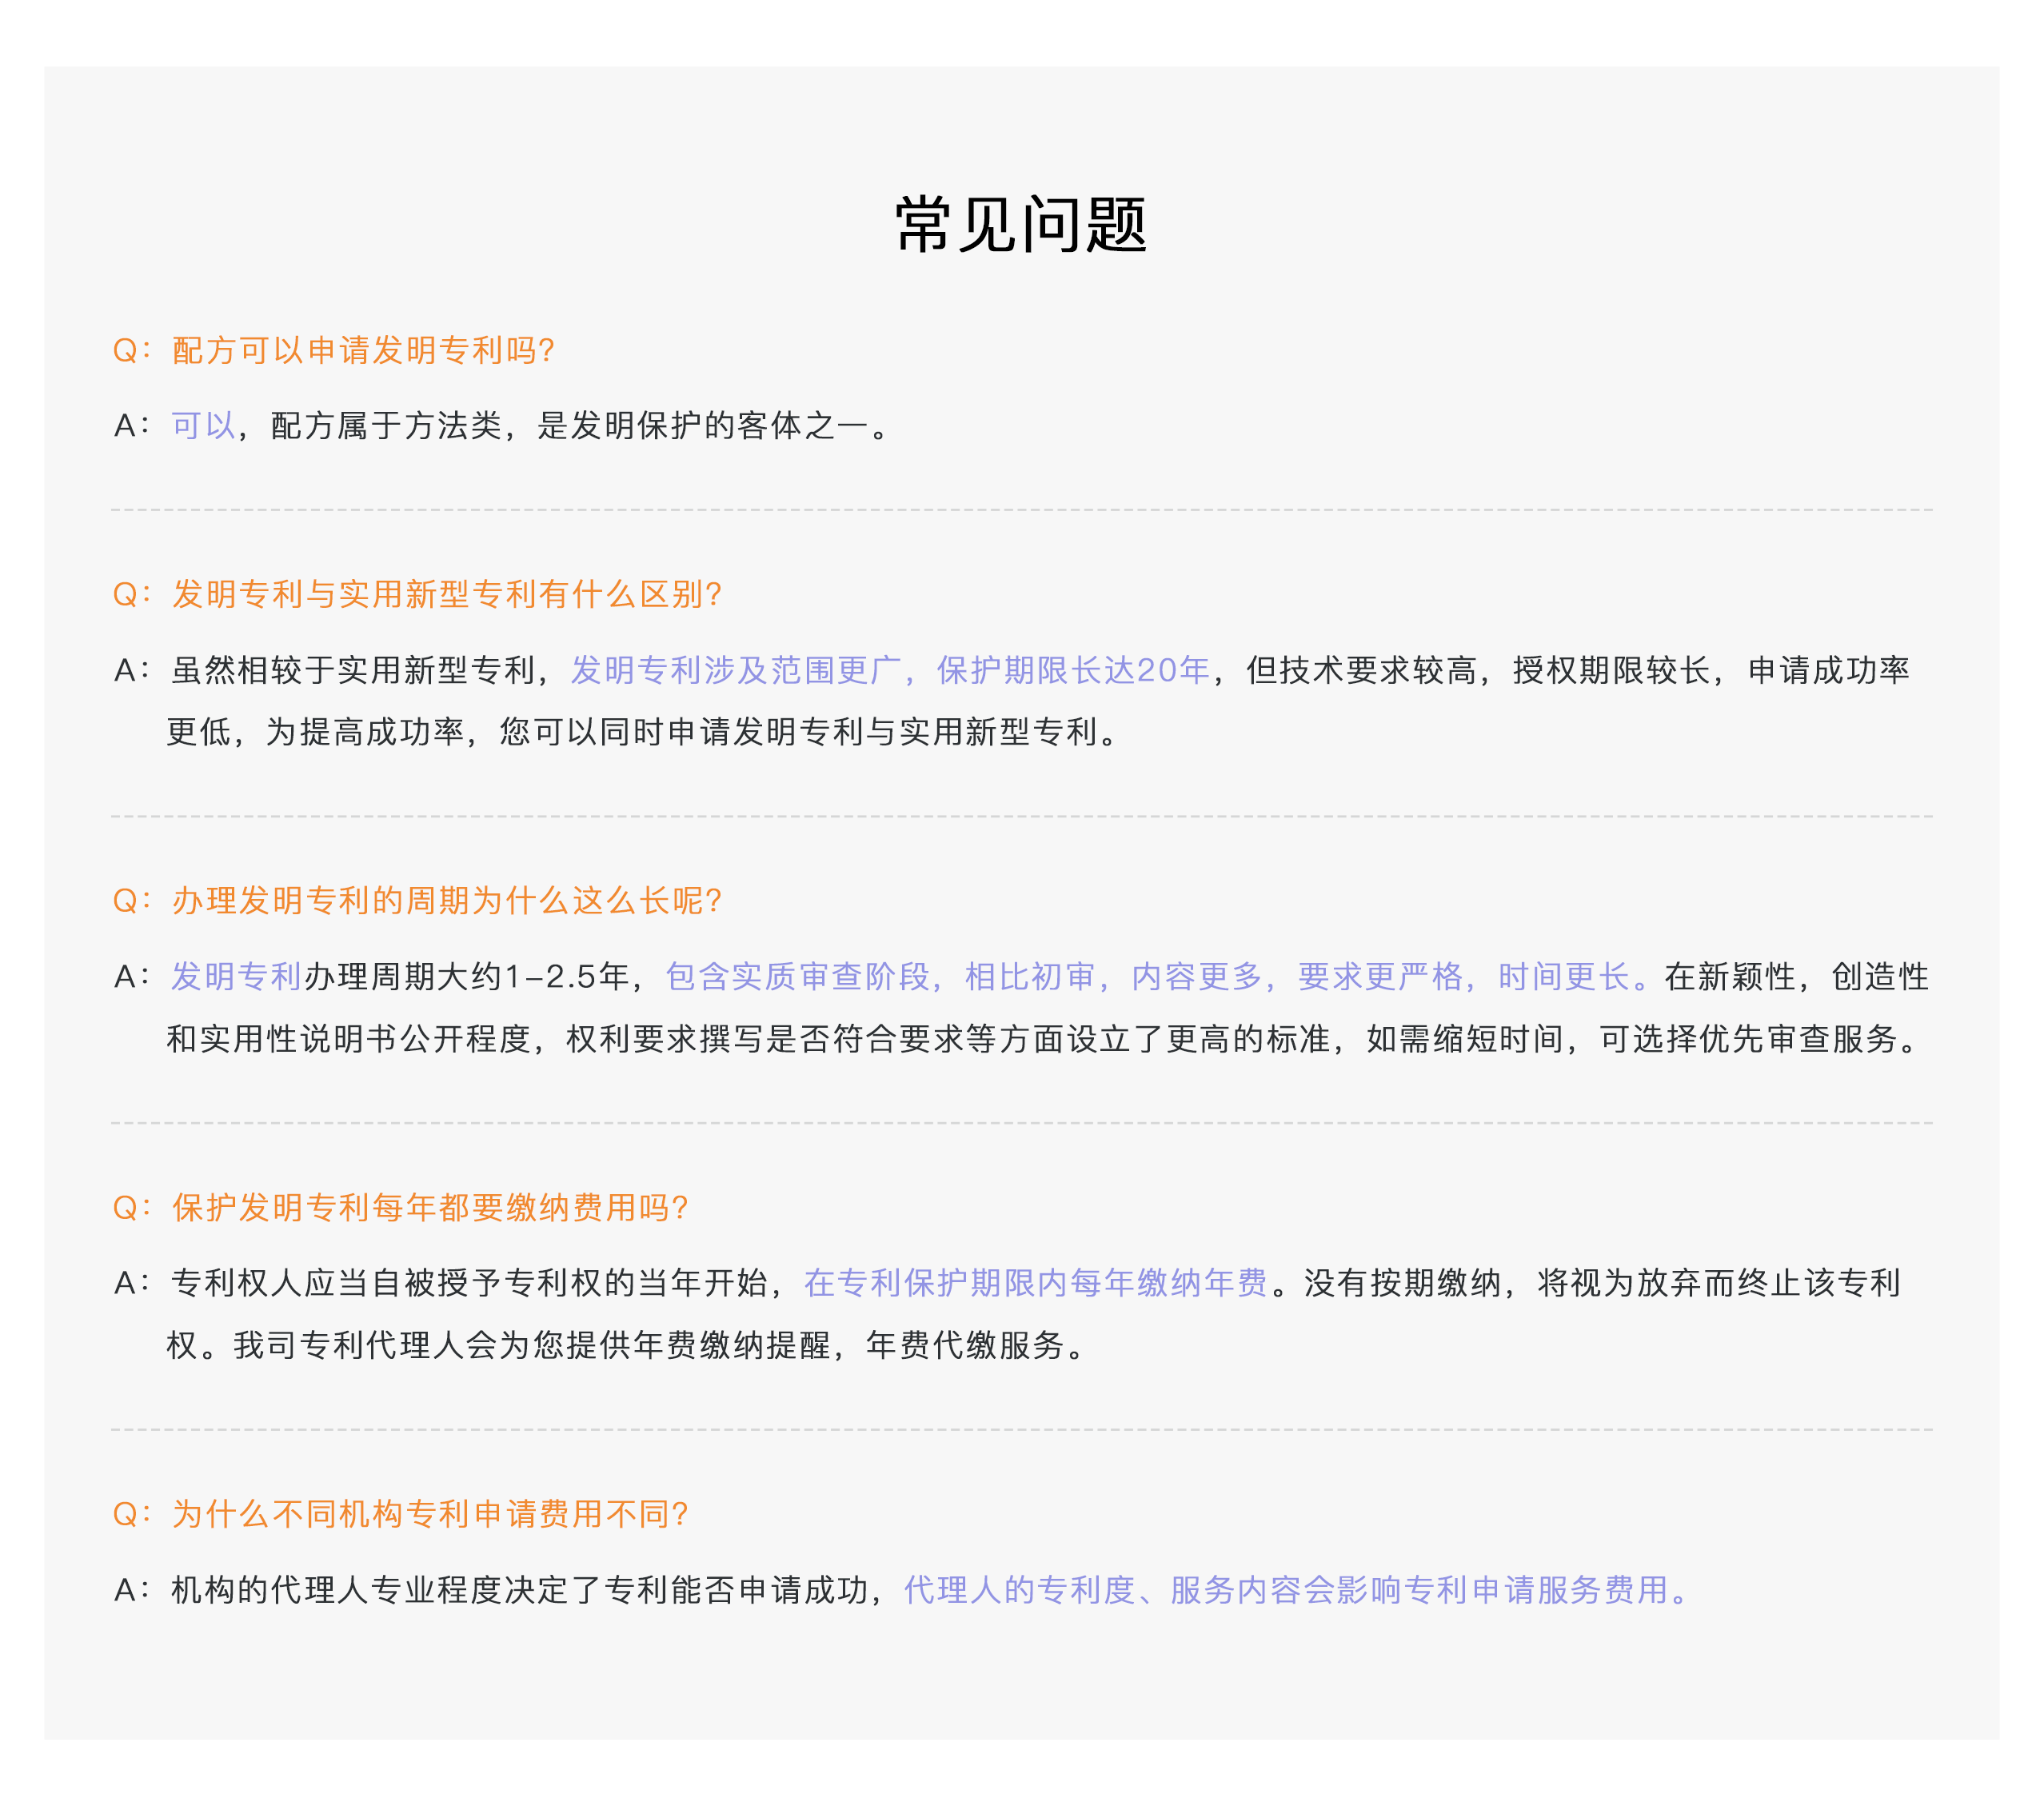Click the text 办理周期大约1-2.5年

point(466,977)
